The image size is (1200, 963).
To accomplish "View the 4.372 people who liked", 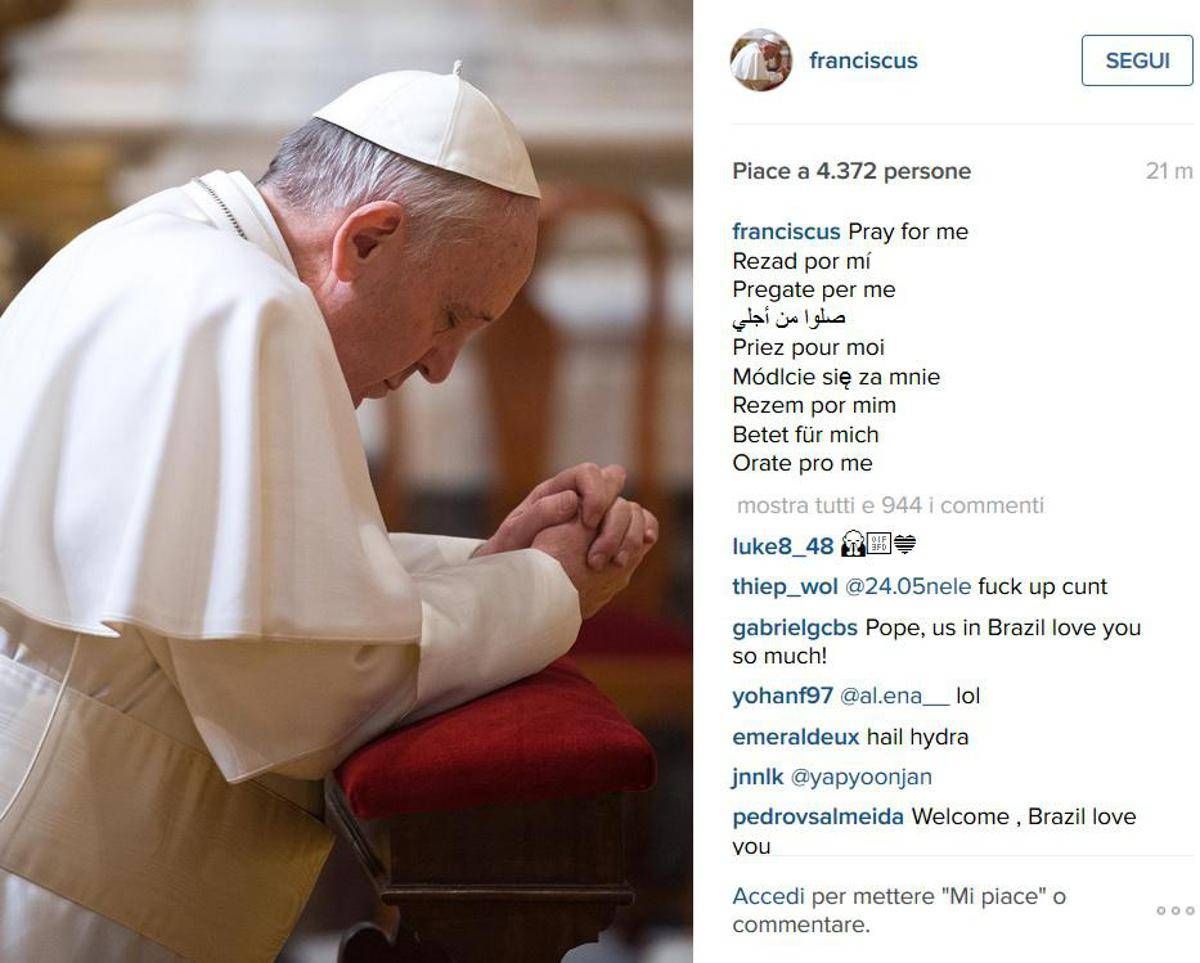I will point(851,171).
